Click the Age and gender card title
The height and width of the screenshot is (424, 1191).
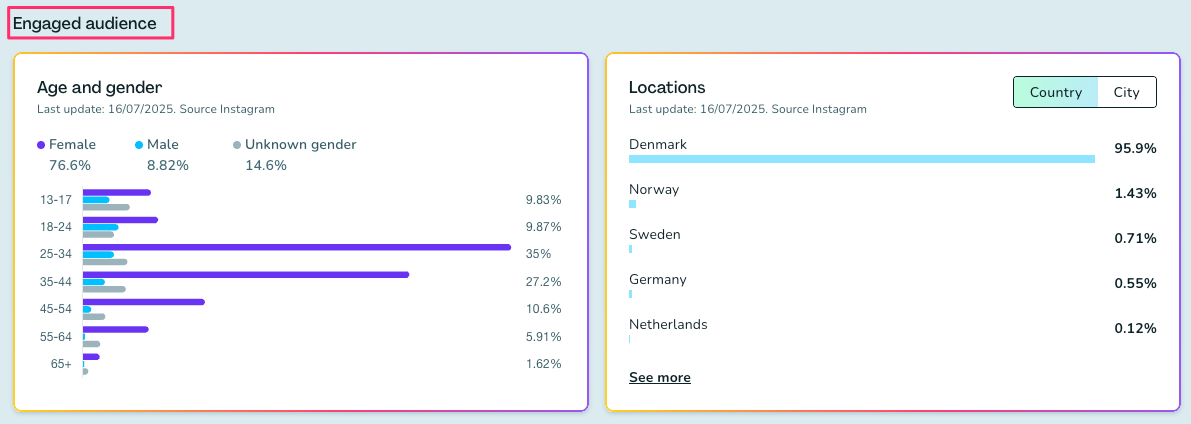pos(99,87)
